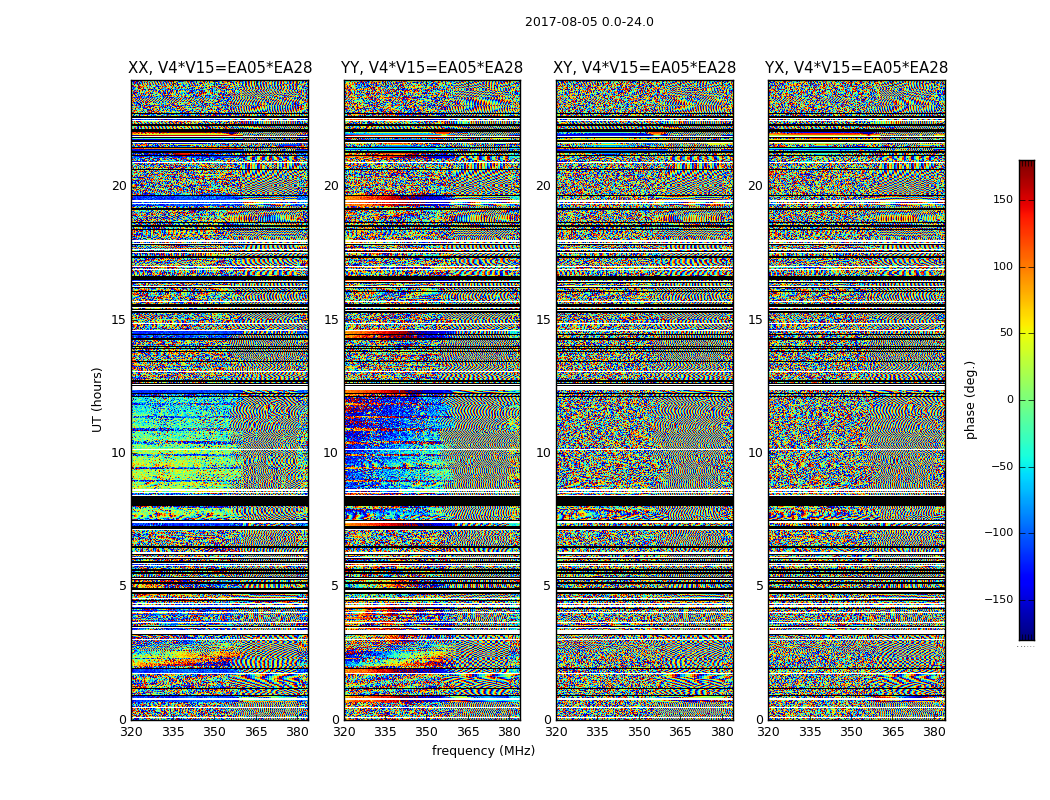Image resolution: width=1050 pixels, height=800 pixels.
Task: Click the '15' UT tick of YY panel
Action: [x=331, y=320]
